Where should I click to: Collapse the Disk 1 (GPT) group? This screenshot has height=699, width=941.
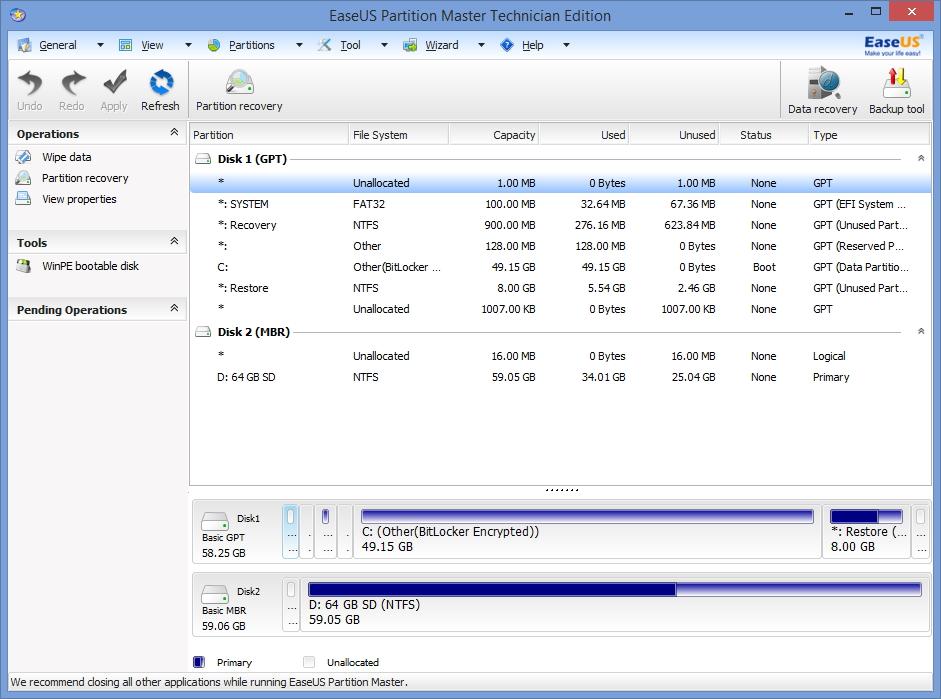pos(921,158)
